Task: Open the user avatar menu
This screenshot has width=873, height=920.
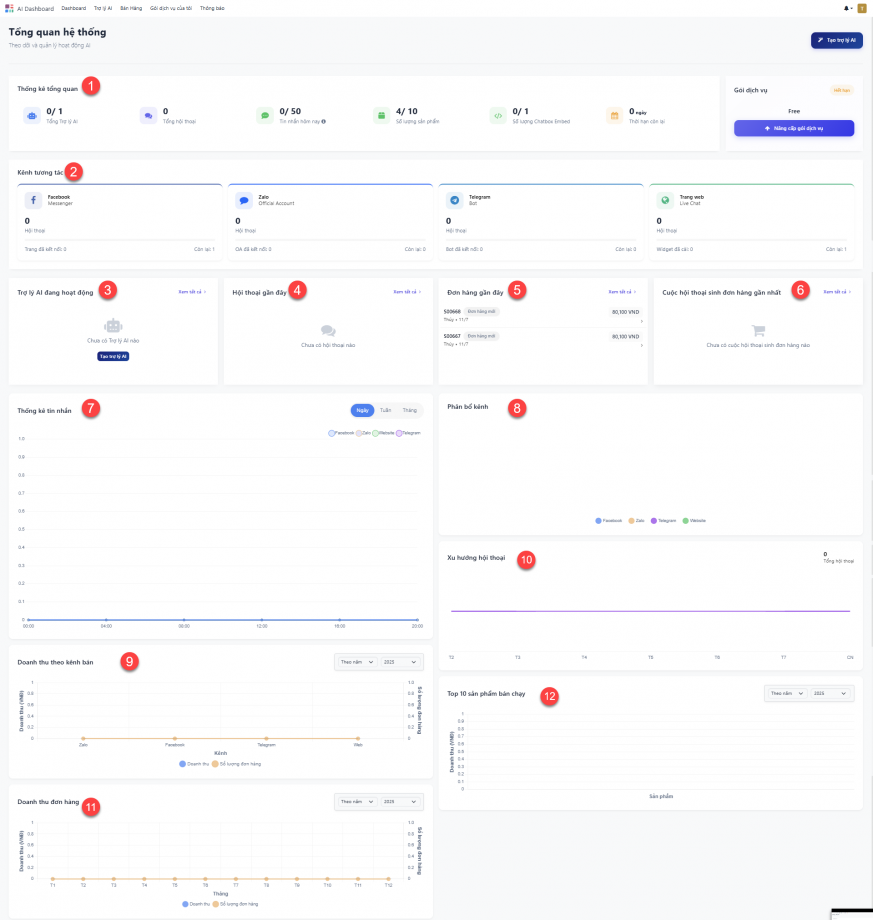Action: [x=862, y=8]
